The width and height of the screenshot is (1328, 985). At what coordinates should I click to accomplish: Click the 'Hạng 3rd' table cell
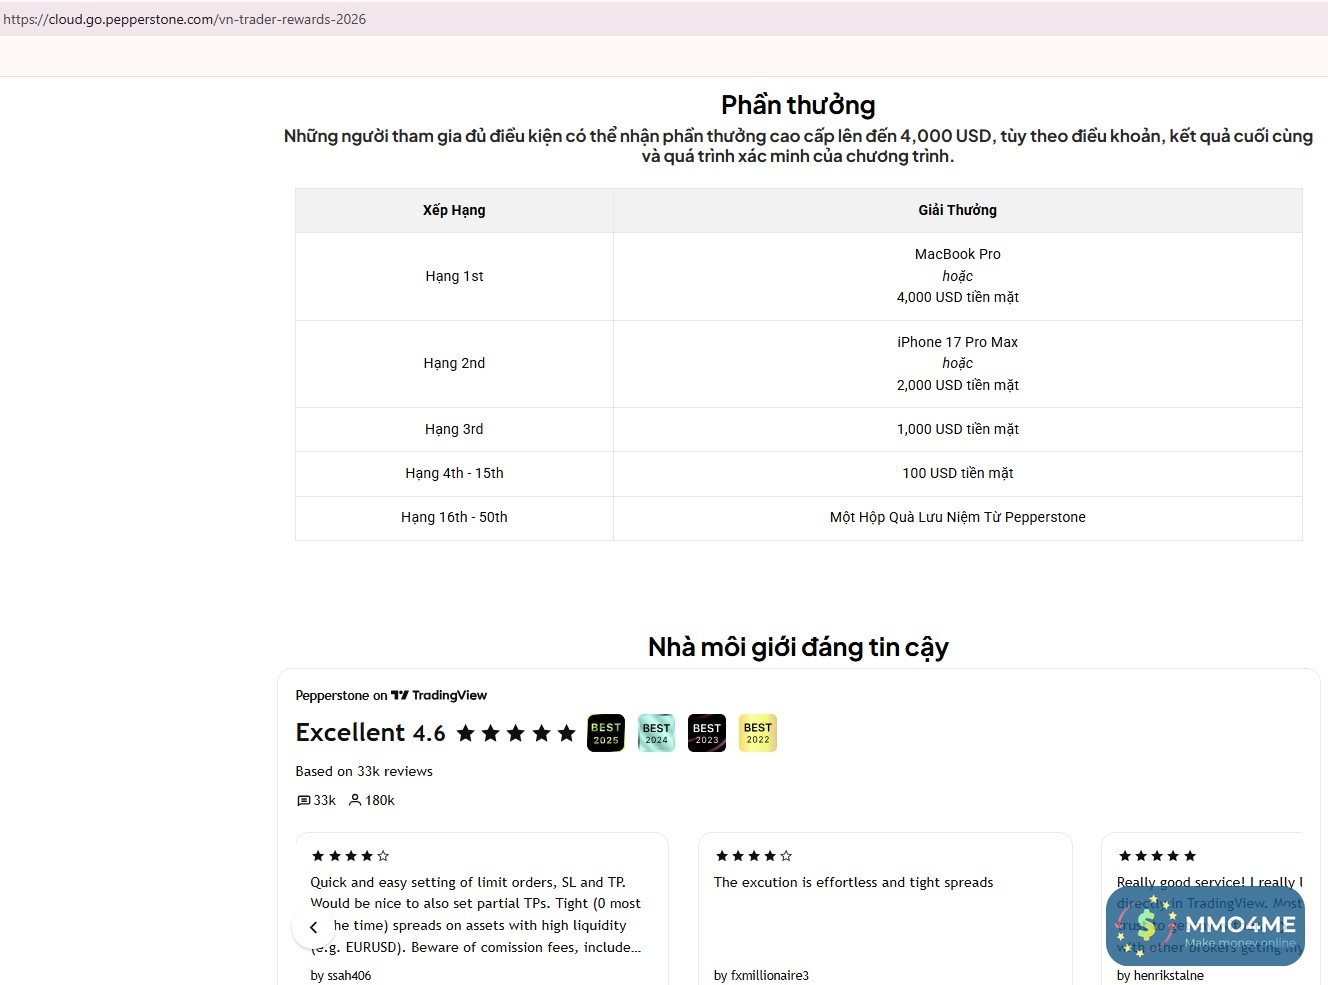point(454,429)
